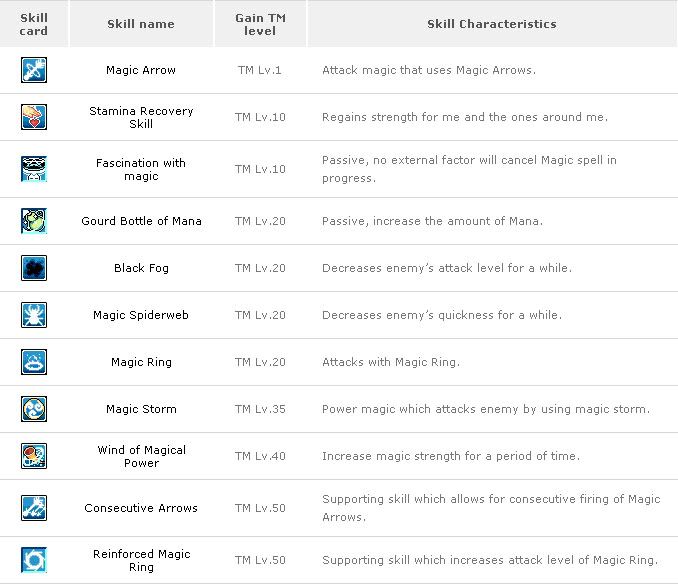Click the Magic Storm skill name
Viewport: 678px width, 584px height.
[x=141, y=409]
